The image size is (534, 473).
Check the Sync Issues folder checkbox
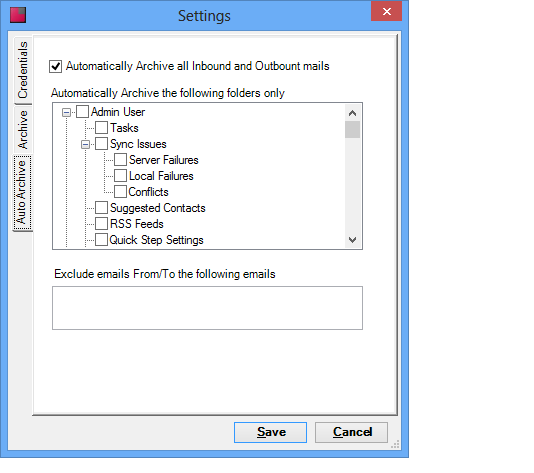pos(101,144)
